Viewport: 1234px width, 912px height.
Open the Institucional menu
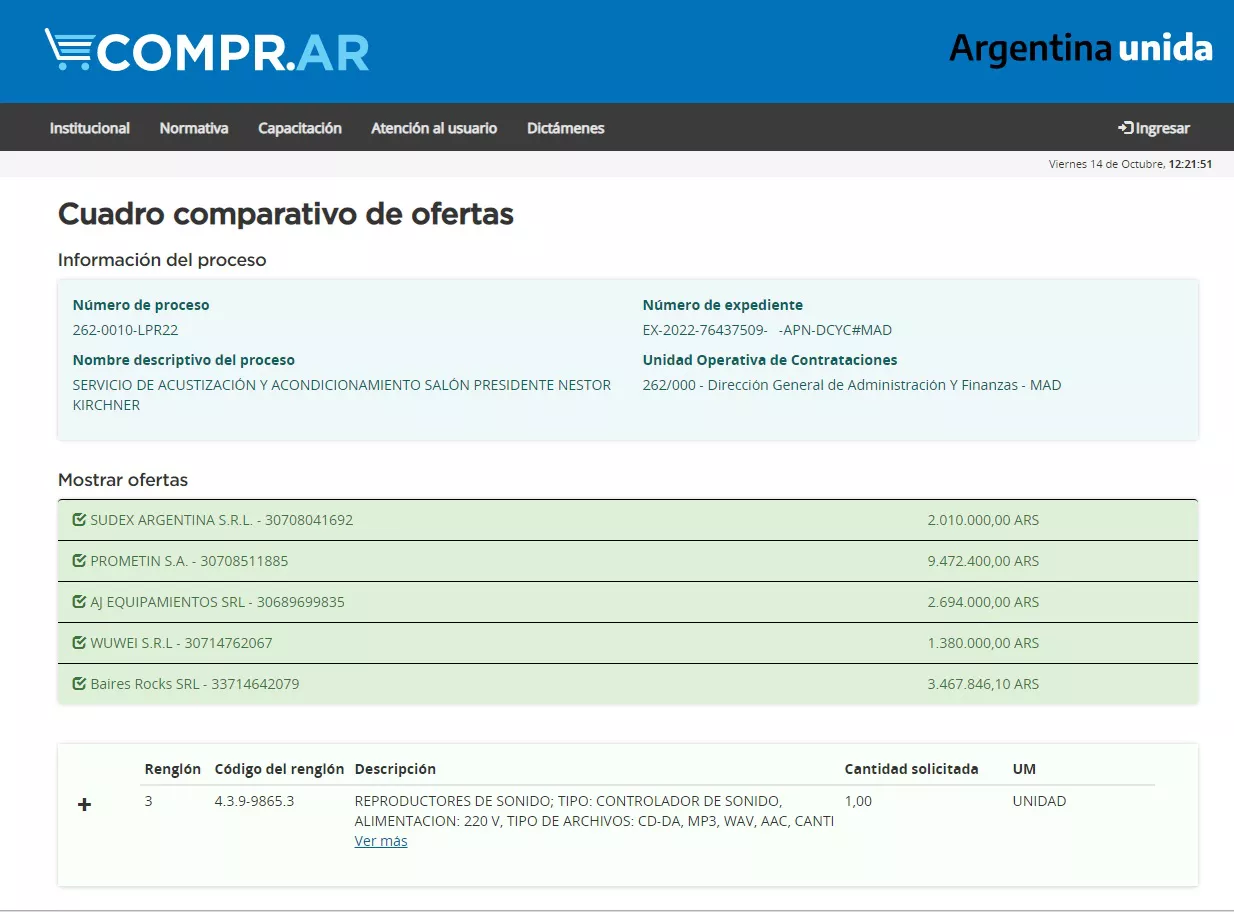click(x=90, y=128)
